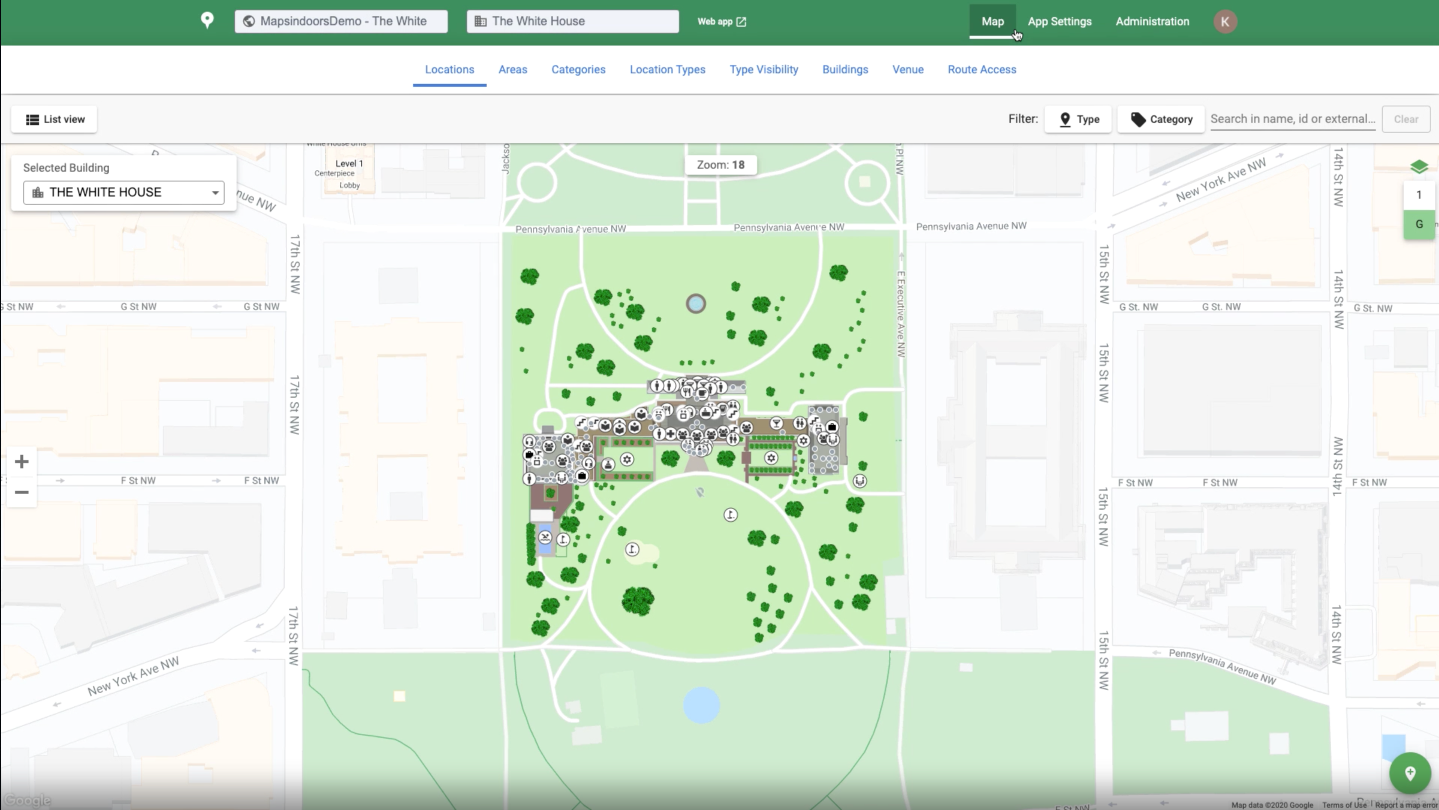Click the search name or id field
Viewport: 1439px width, 810px height.
1292,119
